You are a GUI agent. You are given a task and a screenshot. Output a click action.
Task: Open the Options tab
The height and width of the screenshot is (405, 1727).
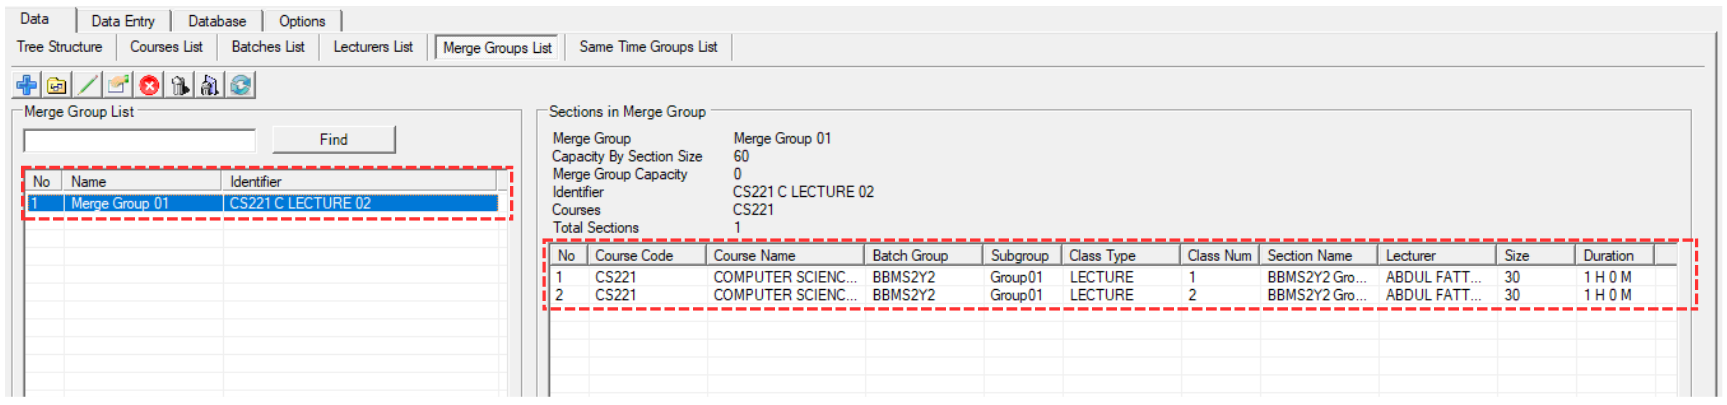[x=302, y=21]
